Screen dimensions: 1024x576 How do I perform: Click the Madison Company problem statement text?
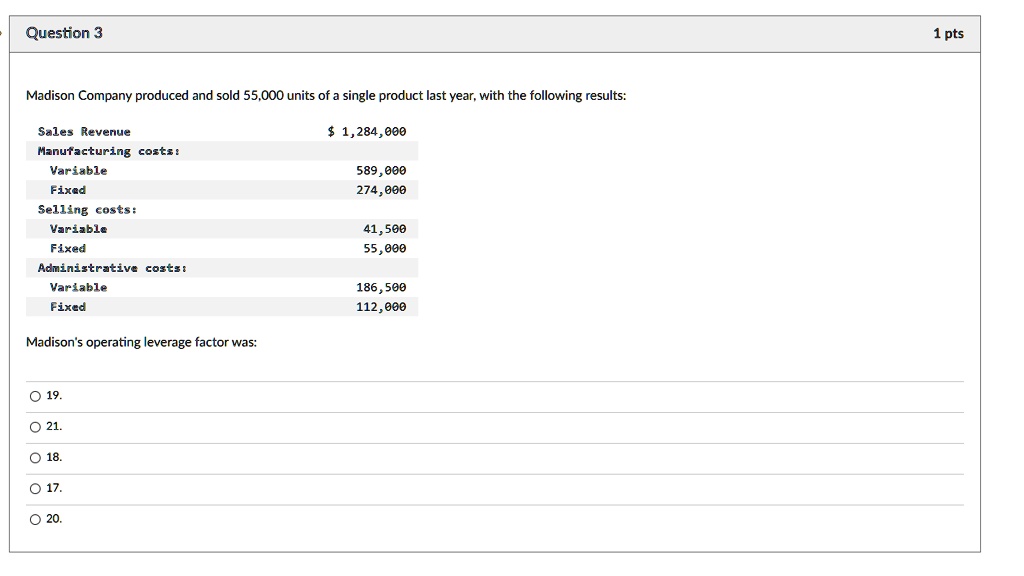point(326,96)
